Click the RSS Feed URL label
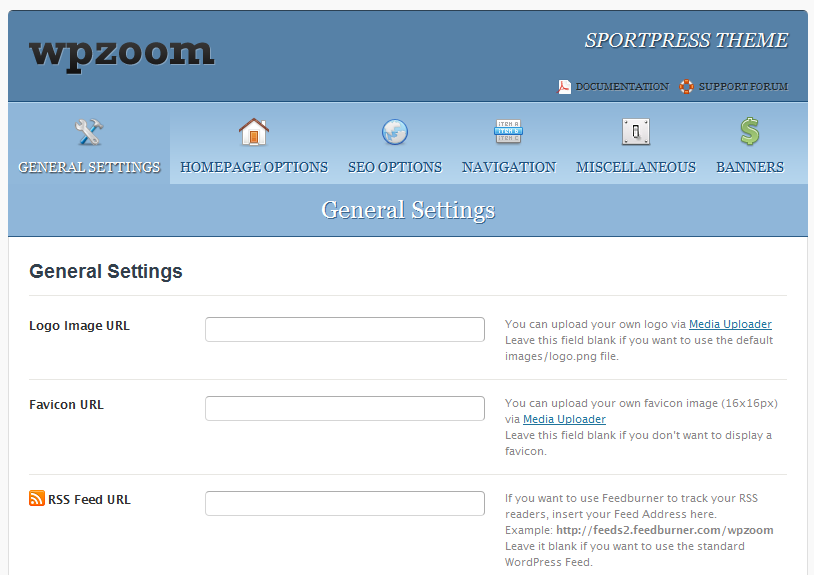This screenshot has width=814, height=575. tap(89, 500)
